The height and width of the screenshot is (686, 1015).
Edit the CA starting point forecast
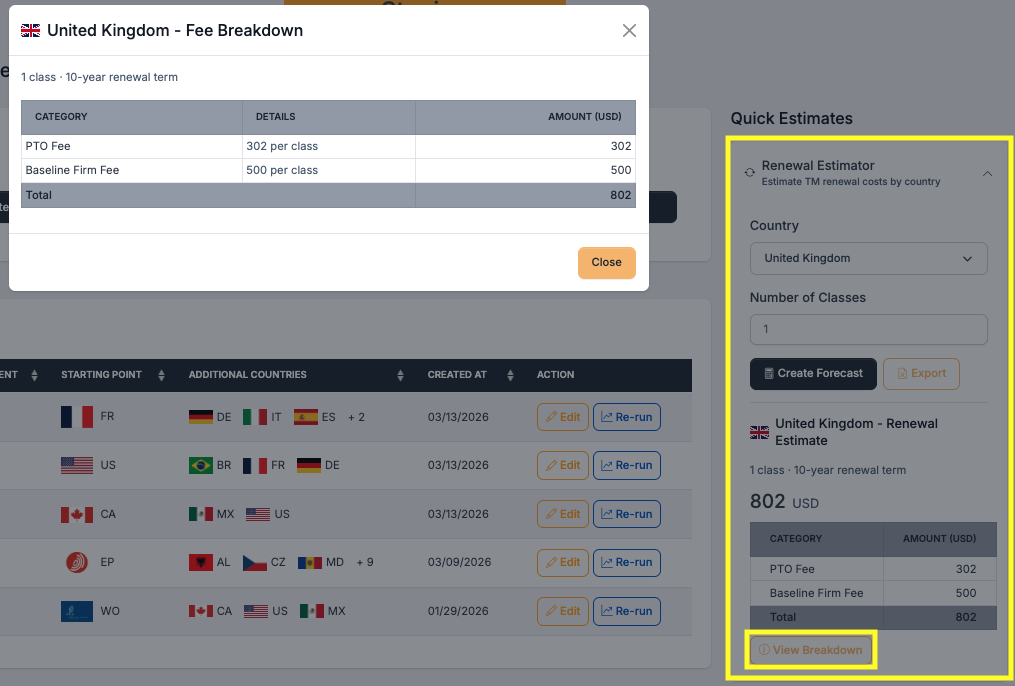click(561, 514)
